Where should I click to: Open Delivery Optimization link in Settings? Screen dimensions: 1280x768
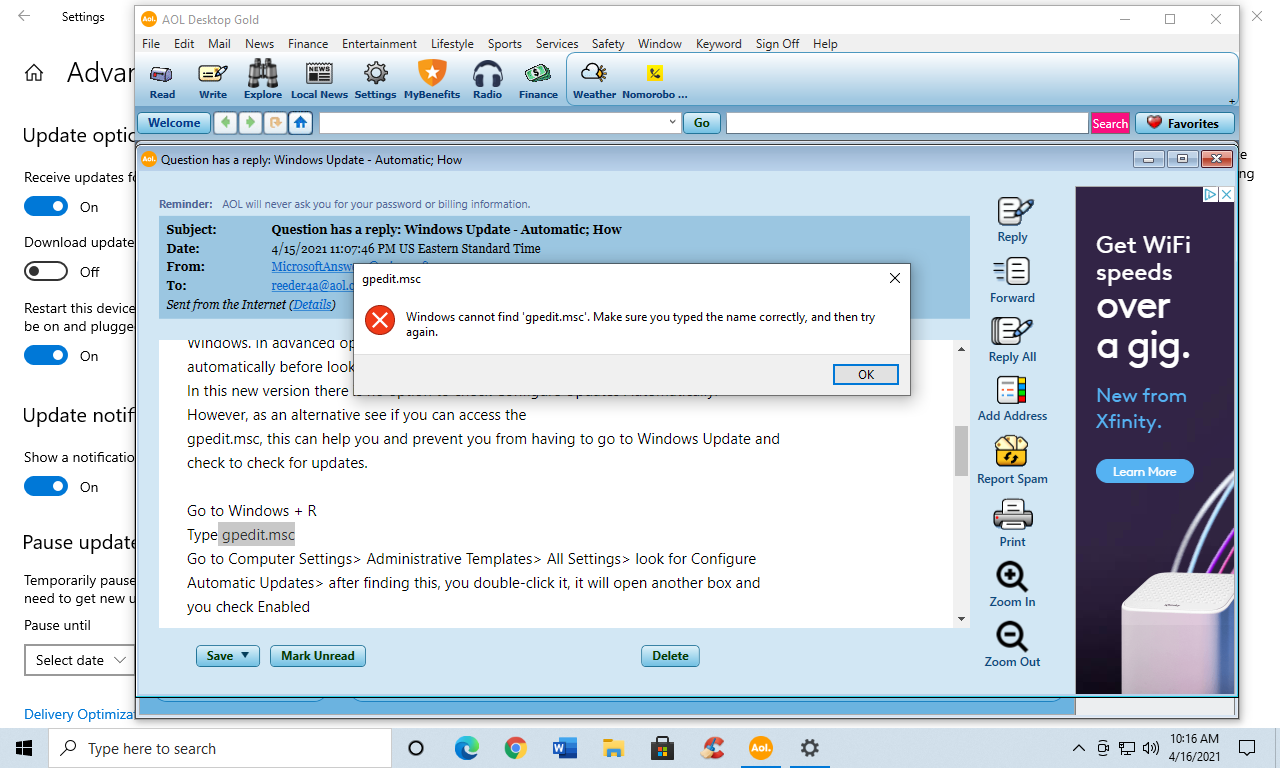point(80,714)
